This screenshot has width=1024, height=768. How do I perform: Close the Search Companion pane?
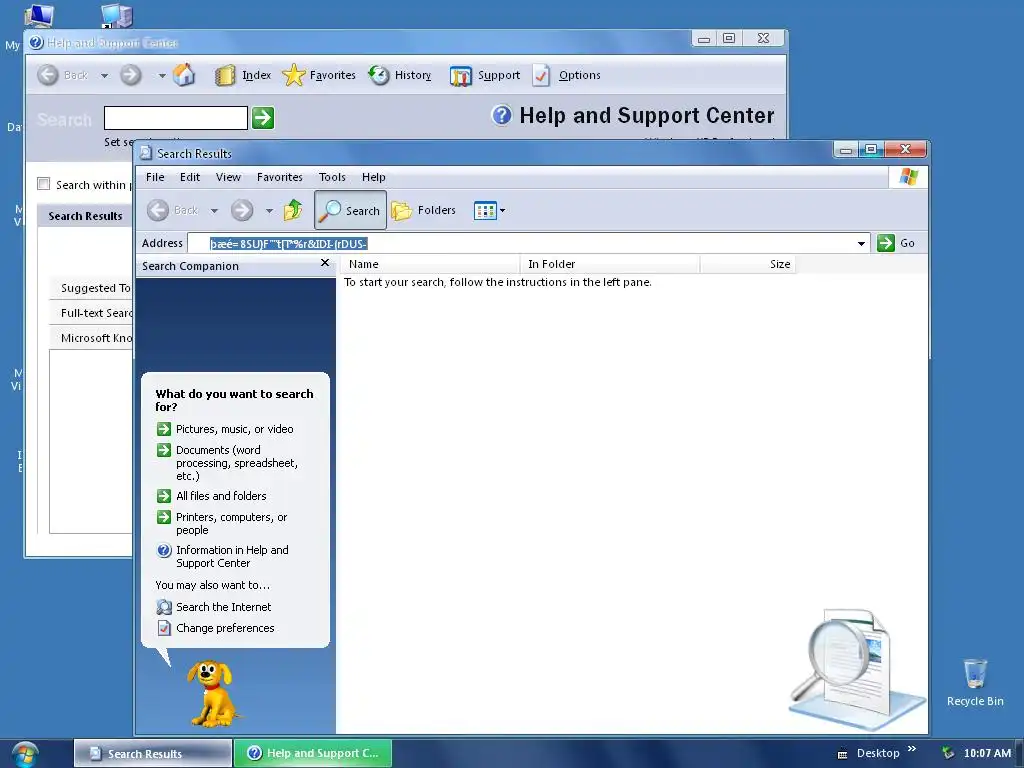325,263
